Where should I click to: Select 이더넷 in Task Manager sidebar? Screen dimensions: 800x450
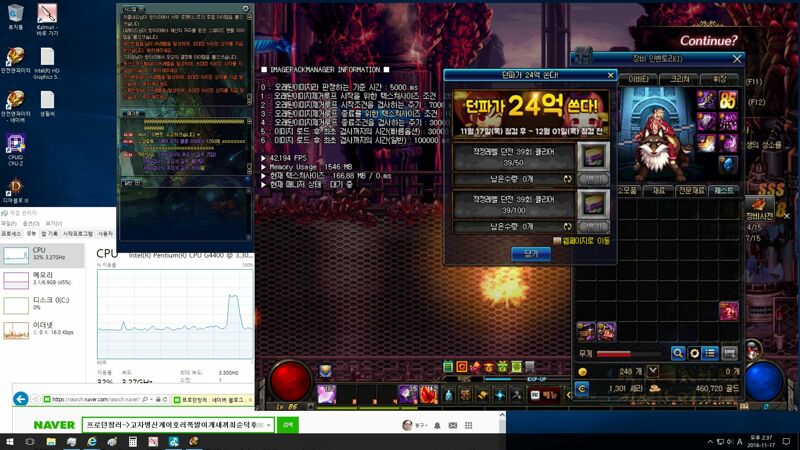[42, 329]
